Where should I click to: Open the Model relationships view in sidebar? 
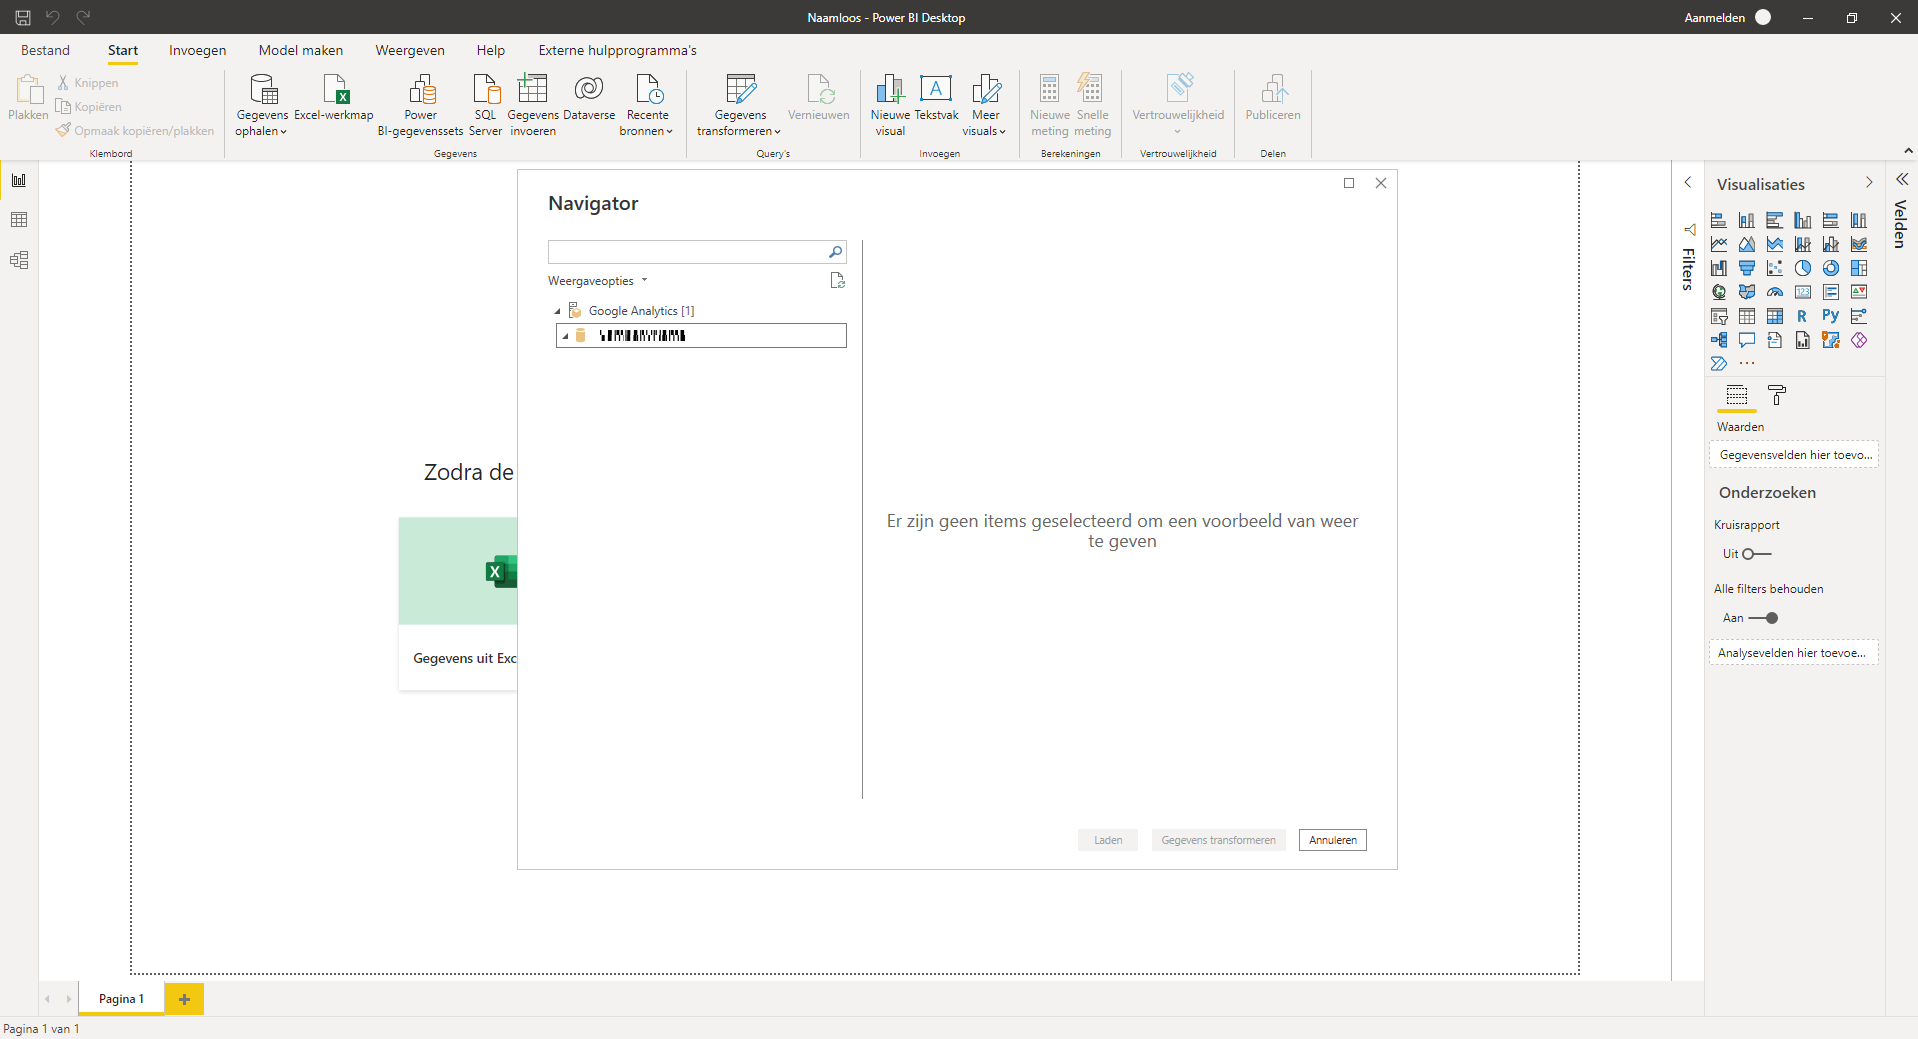point(19,260)
